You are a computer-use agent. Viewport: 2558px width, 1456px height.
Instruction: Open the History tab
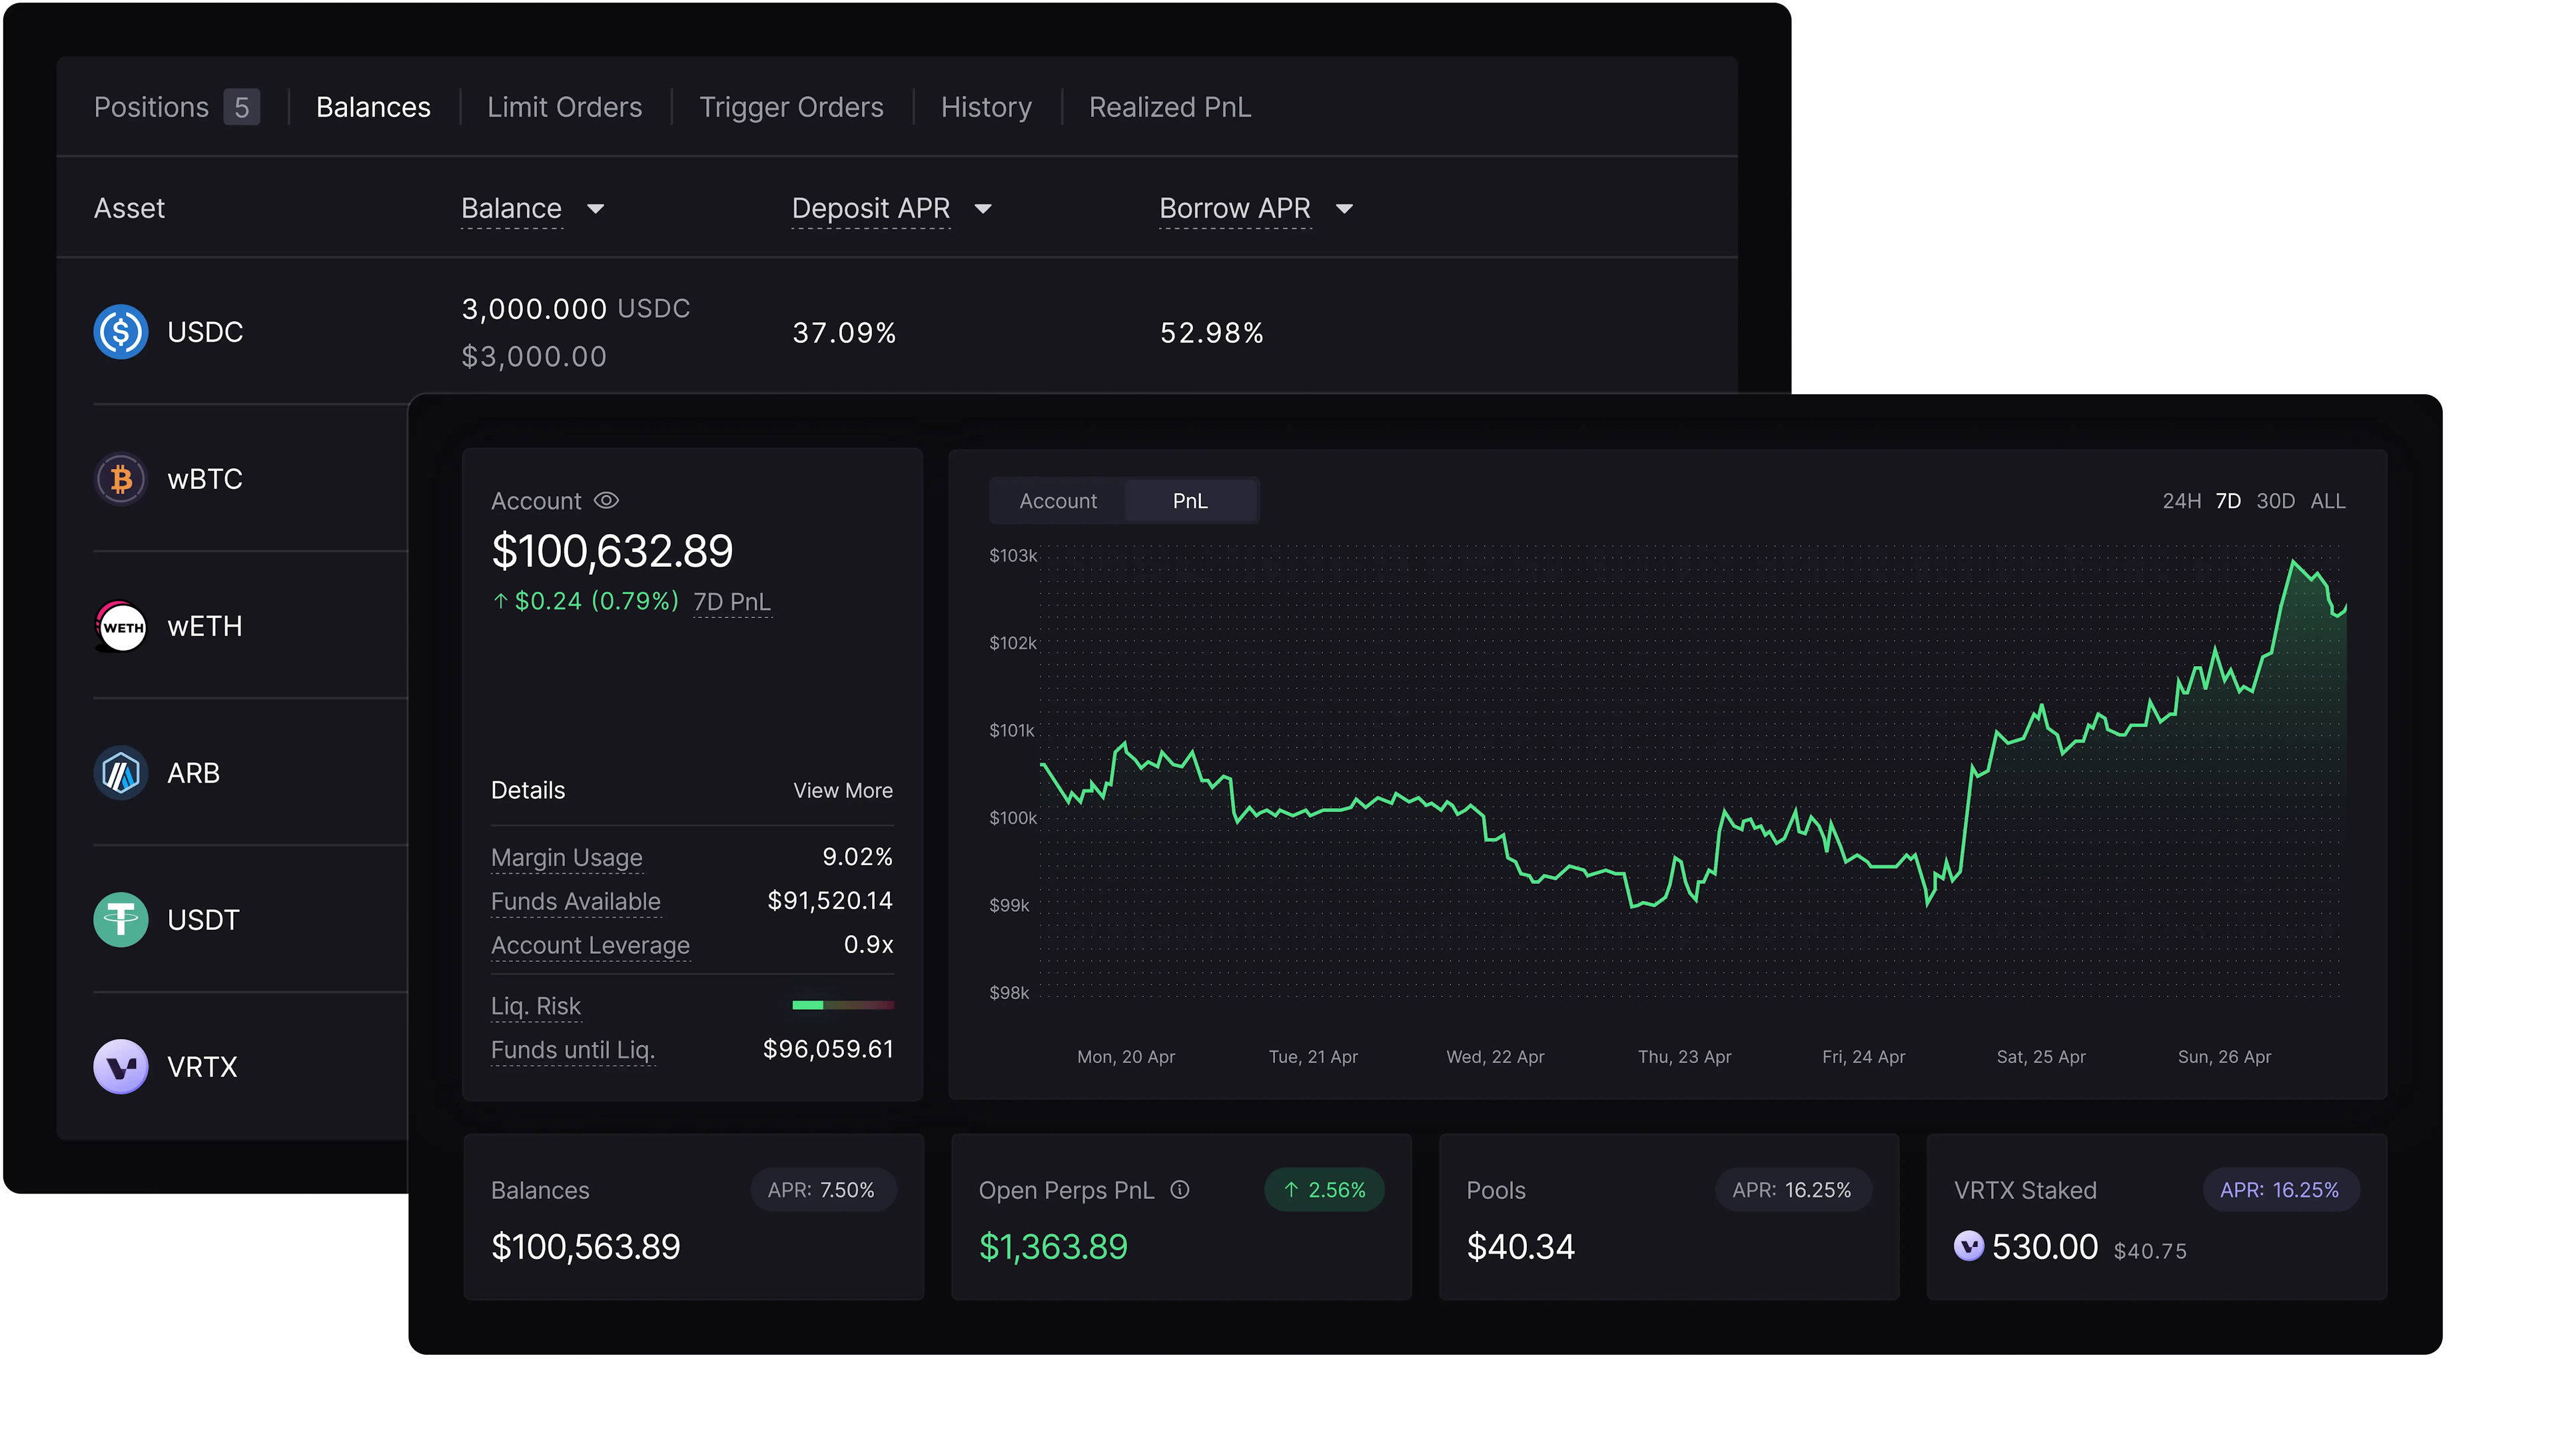pyautogui.click(x=986, y=107)
